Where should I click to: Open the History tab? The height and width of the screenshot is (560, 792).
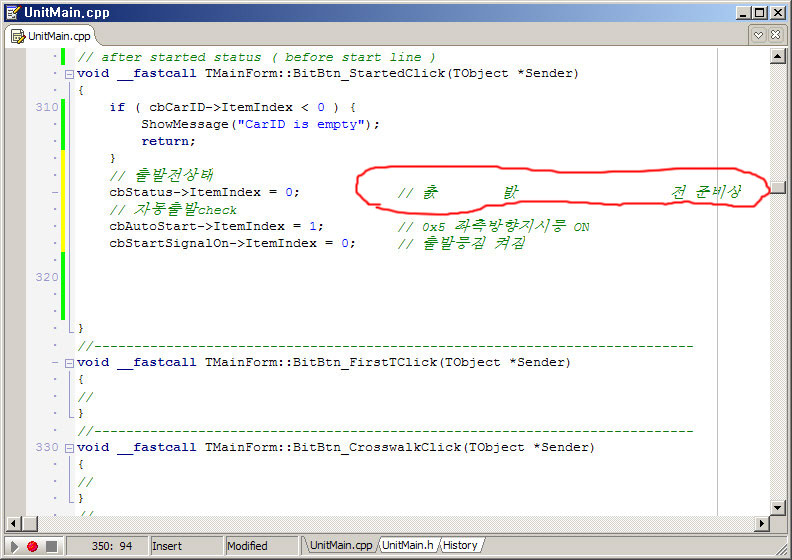point(460,545)
